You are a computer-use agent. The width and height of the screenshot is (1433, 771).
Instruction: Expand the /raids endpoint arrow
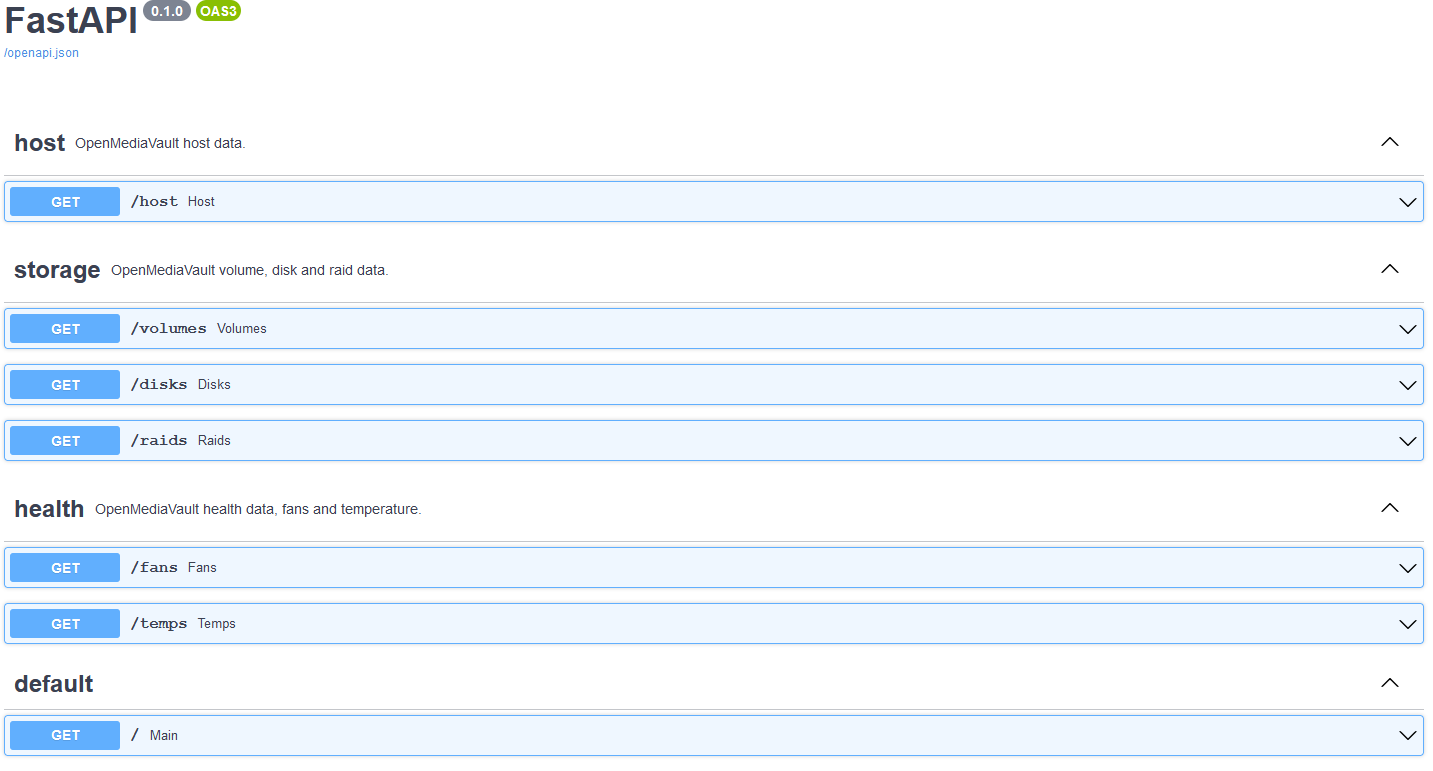pyautogui.click(x=1408, y=441)
